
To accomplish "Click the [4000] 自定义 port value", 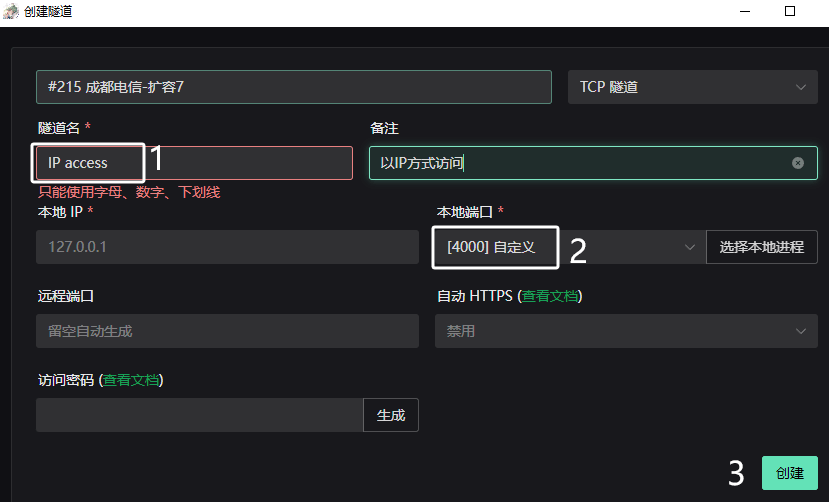I will [x=491, y=247].
